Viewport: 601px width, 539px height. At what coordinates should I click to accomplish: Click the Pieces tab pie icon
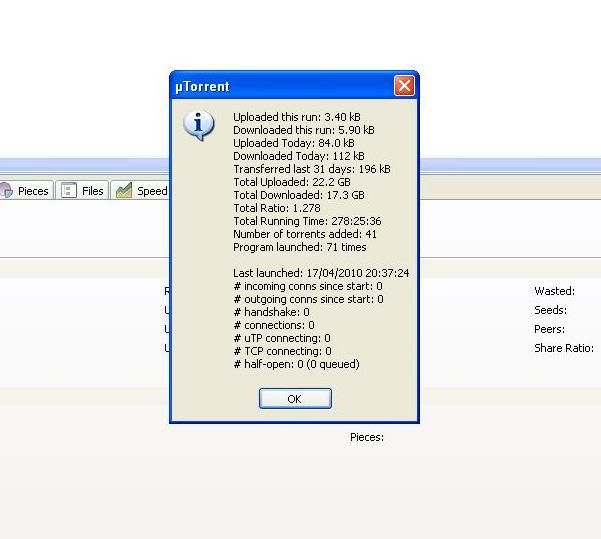pos(6,191)
